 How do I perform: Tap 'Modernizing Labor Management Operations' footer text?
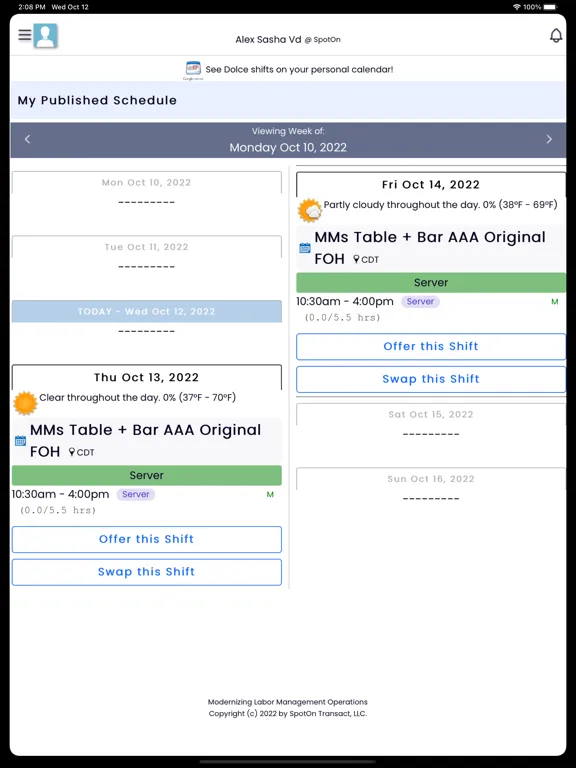[288, 702]
